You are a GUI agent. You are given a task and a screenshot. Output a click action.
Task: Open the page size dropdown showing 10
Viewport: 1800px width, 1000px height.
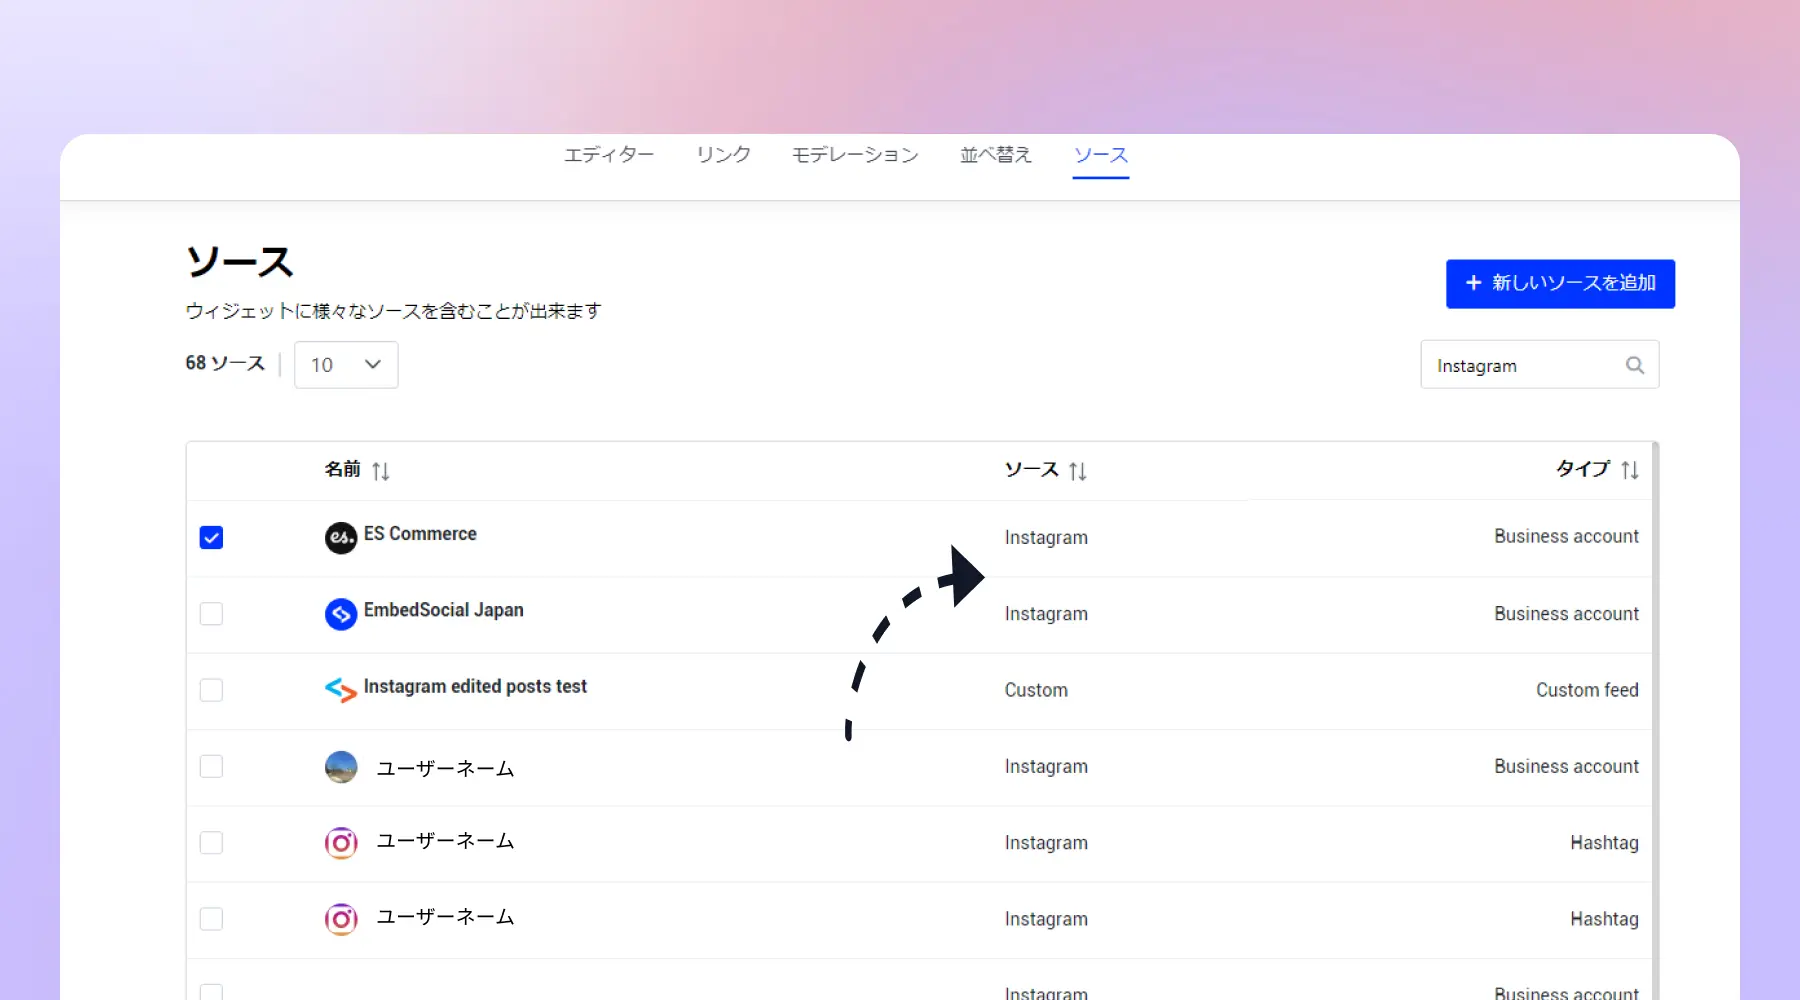pos(345,364)
